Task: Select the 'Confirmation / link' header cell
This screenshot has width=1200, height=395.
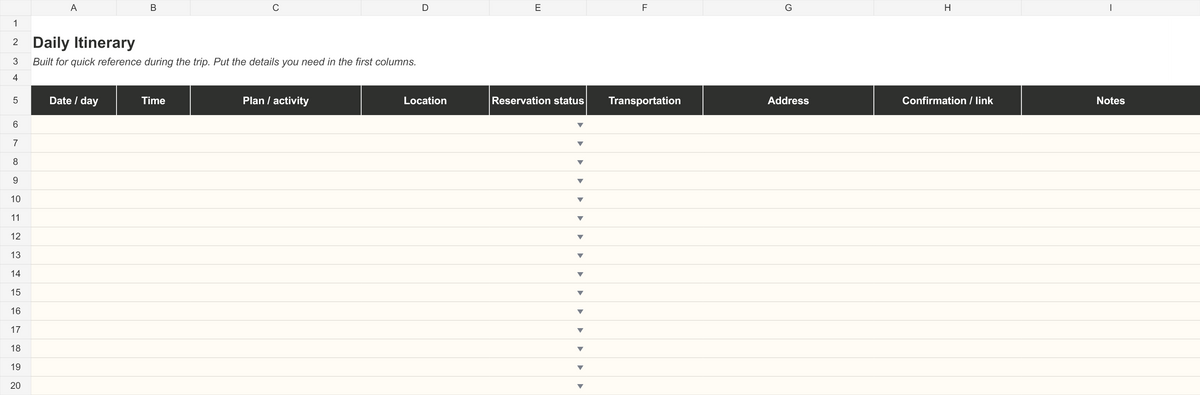Action: click(x=948, y=101)
